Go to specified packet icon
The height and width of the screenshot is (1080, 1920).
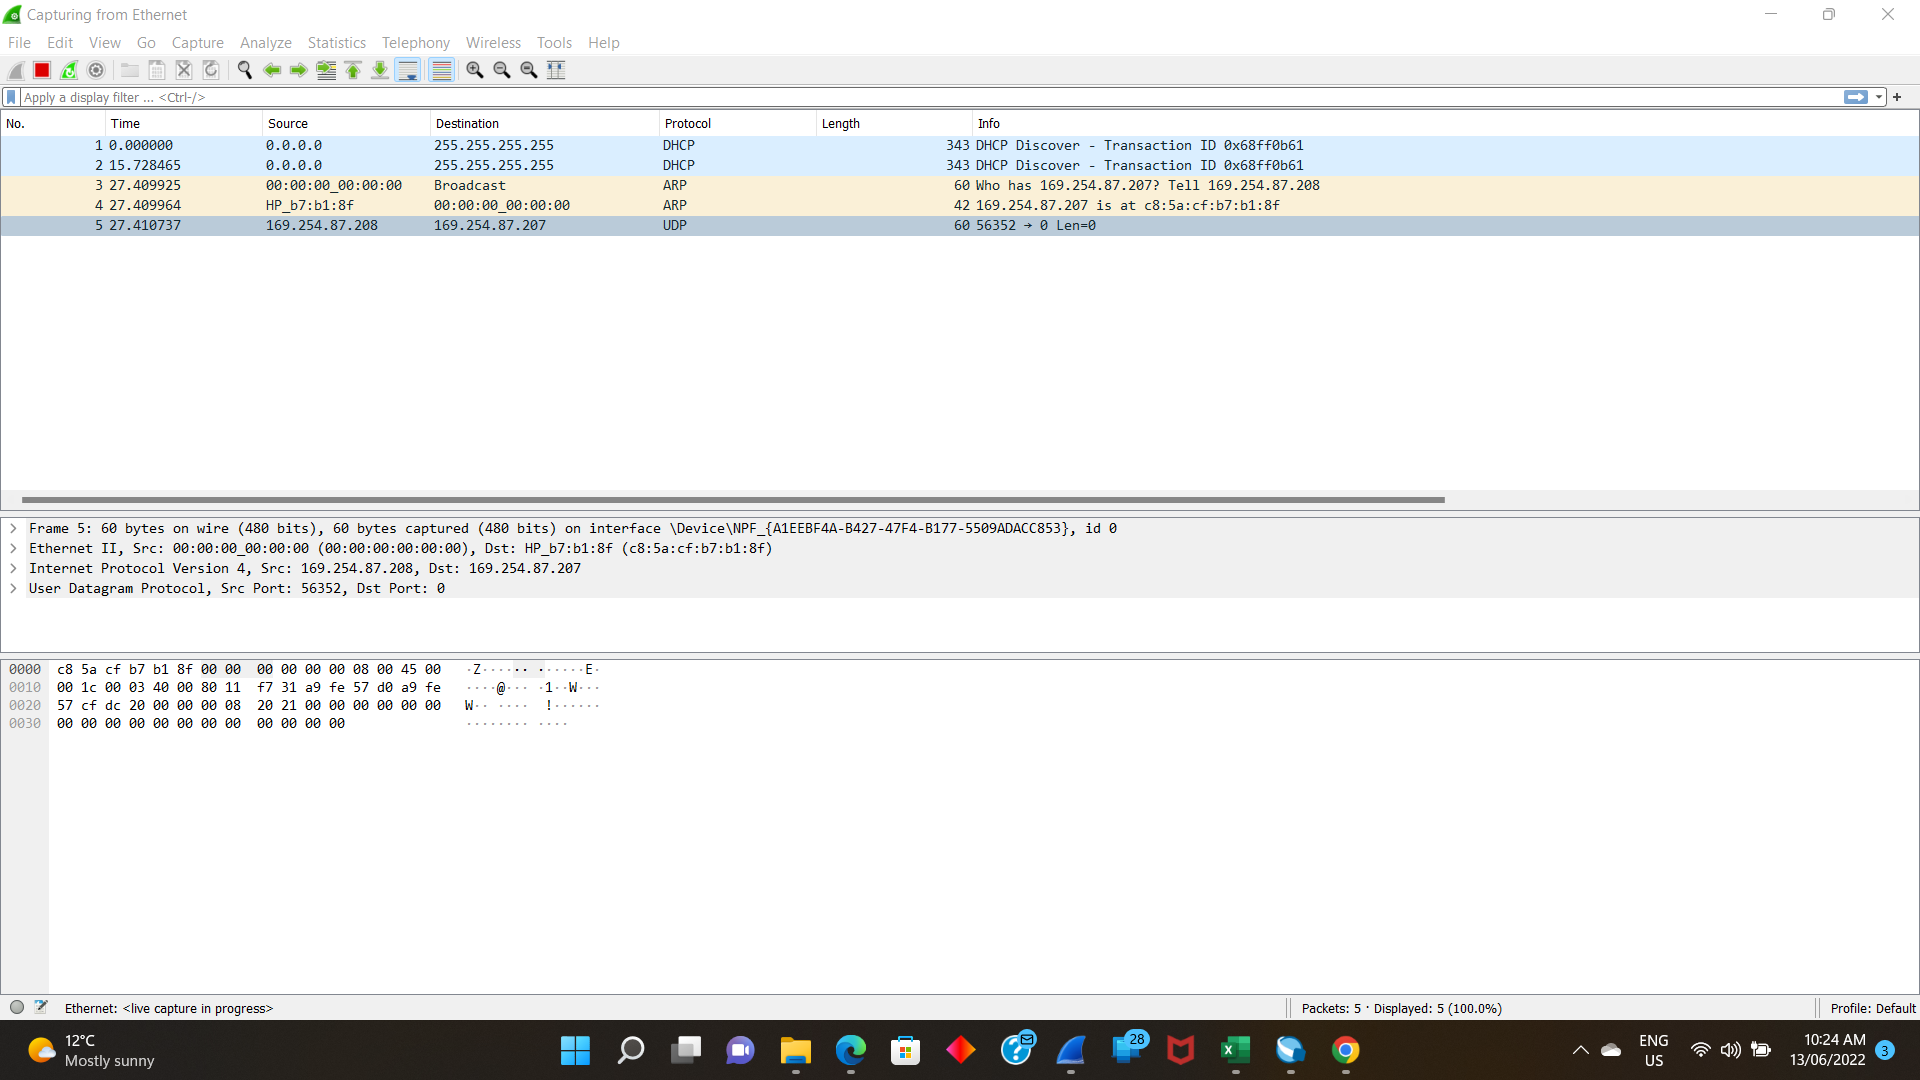pos(326,70)
